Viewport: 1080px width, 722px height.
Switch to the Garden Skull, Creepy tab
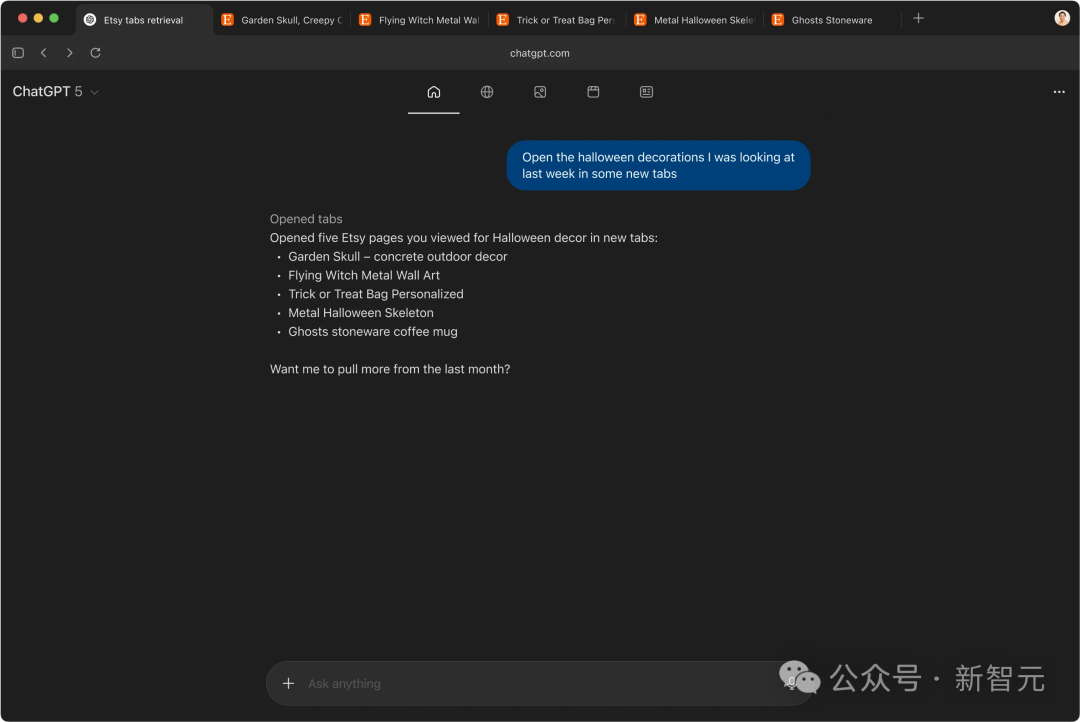pos(285,18)
